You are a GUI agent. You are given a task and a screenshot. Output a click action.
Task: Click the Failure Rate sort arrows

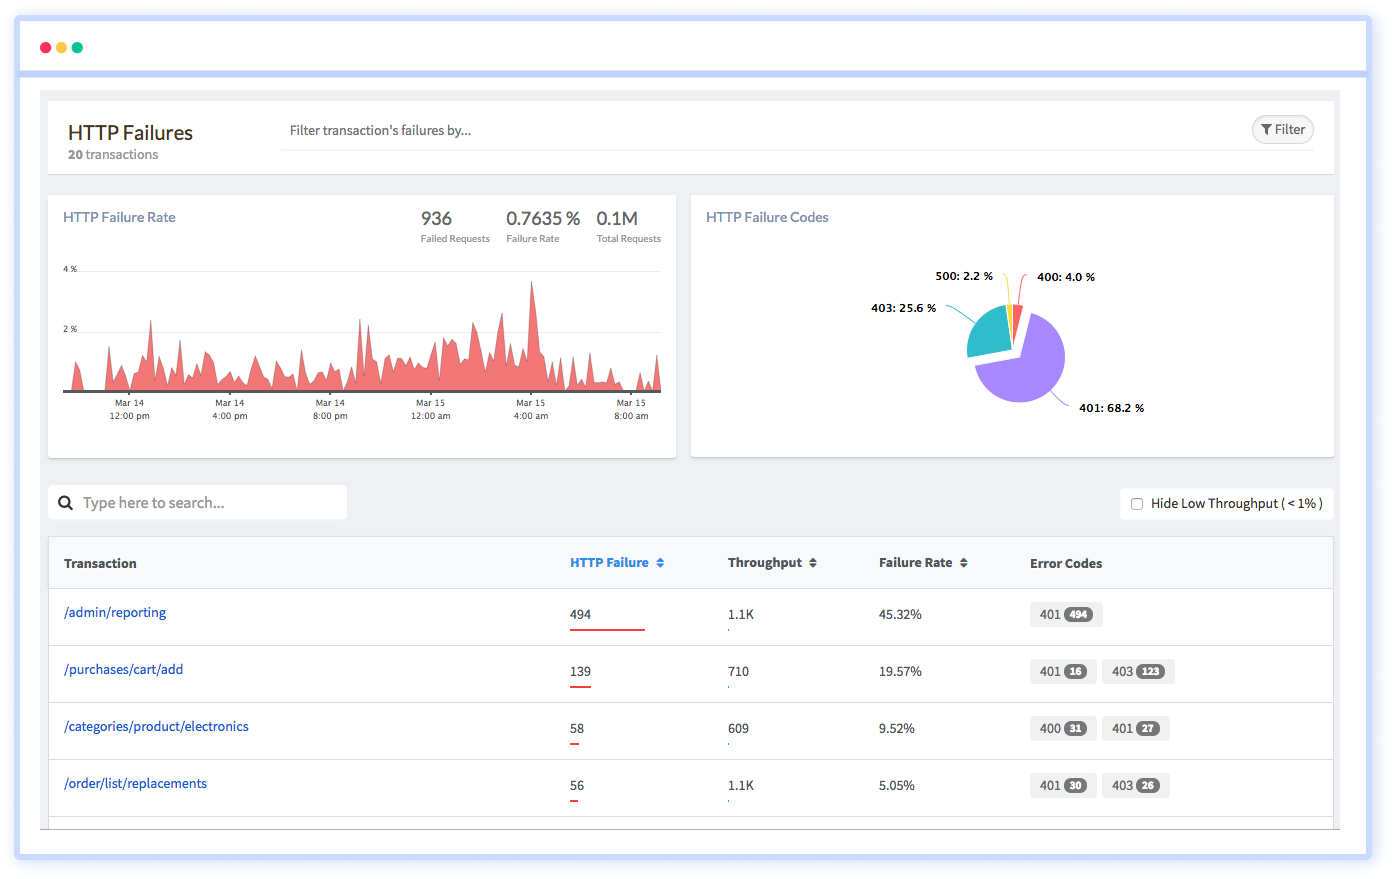tap(962, 562)
